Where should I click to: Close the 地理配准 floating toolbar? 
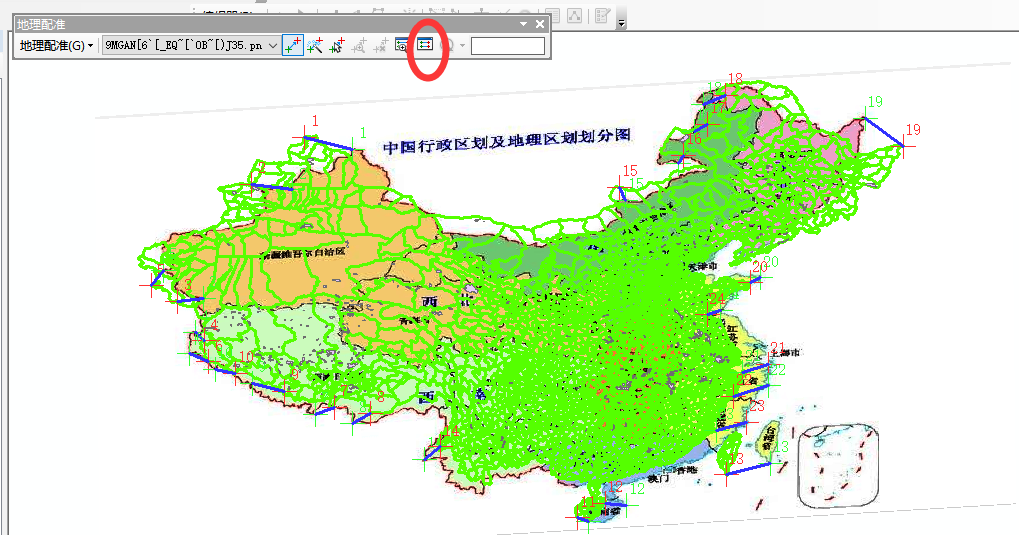[x=539, y=24]
